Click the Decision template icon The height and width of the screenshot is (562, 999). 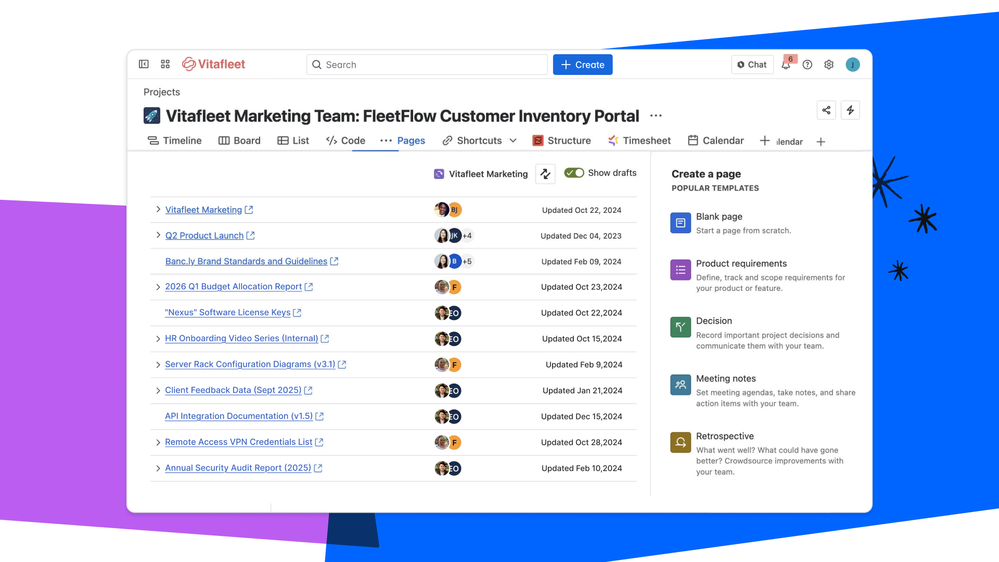pos(680,327)
